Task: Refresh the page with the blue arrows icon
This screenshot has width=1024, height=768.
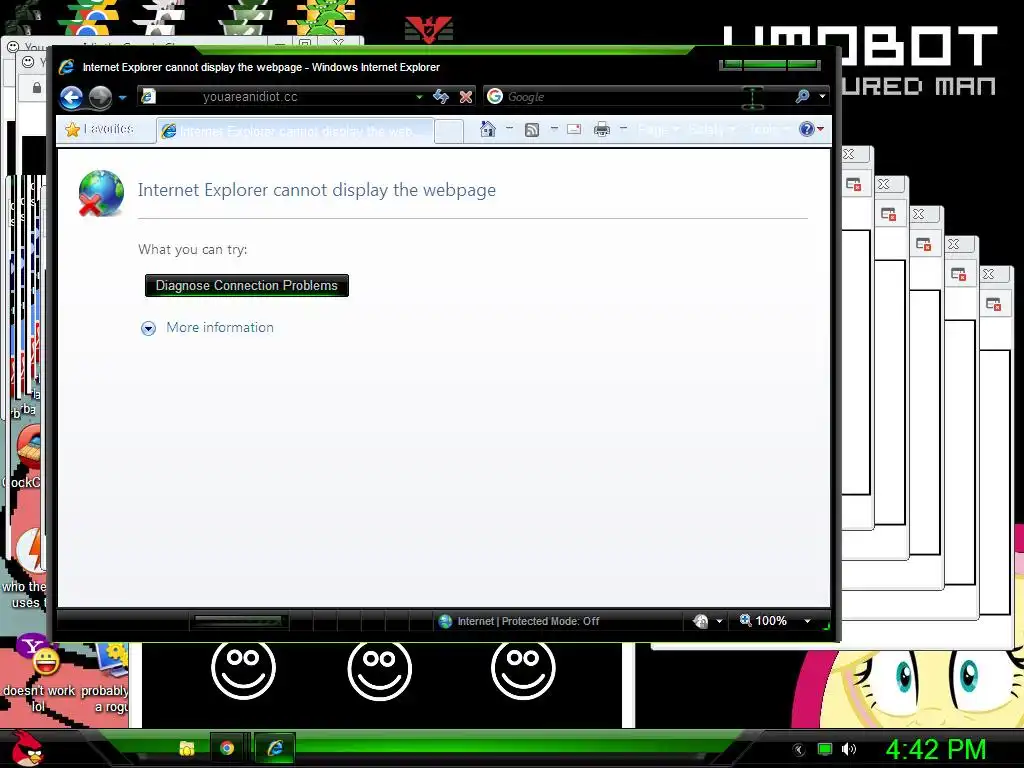Action: (441, 97)
